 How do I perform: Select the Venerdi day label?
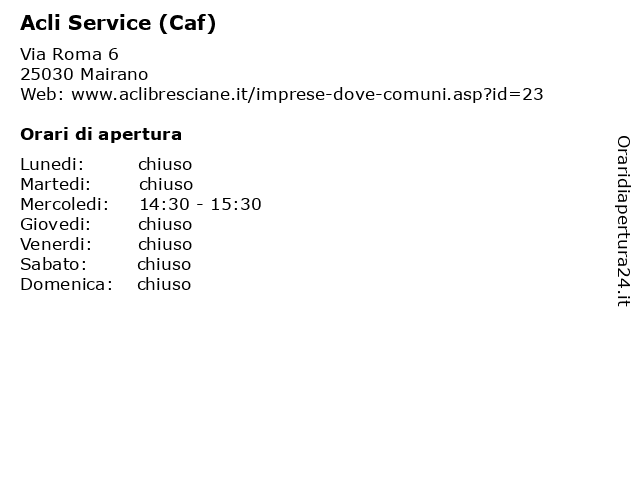pyautogui.click(x=56, y=244)
